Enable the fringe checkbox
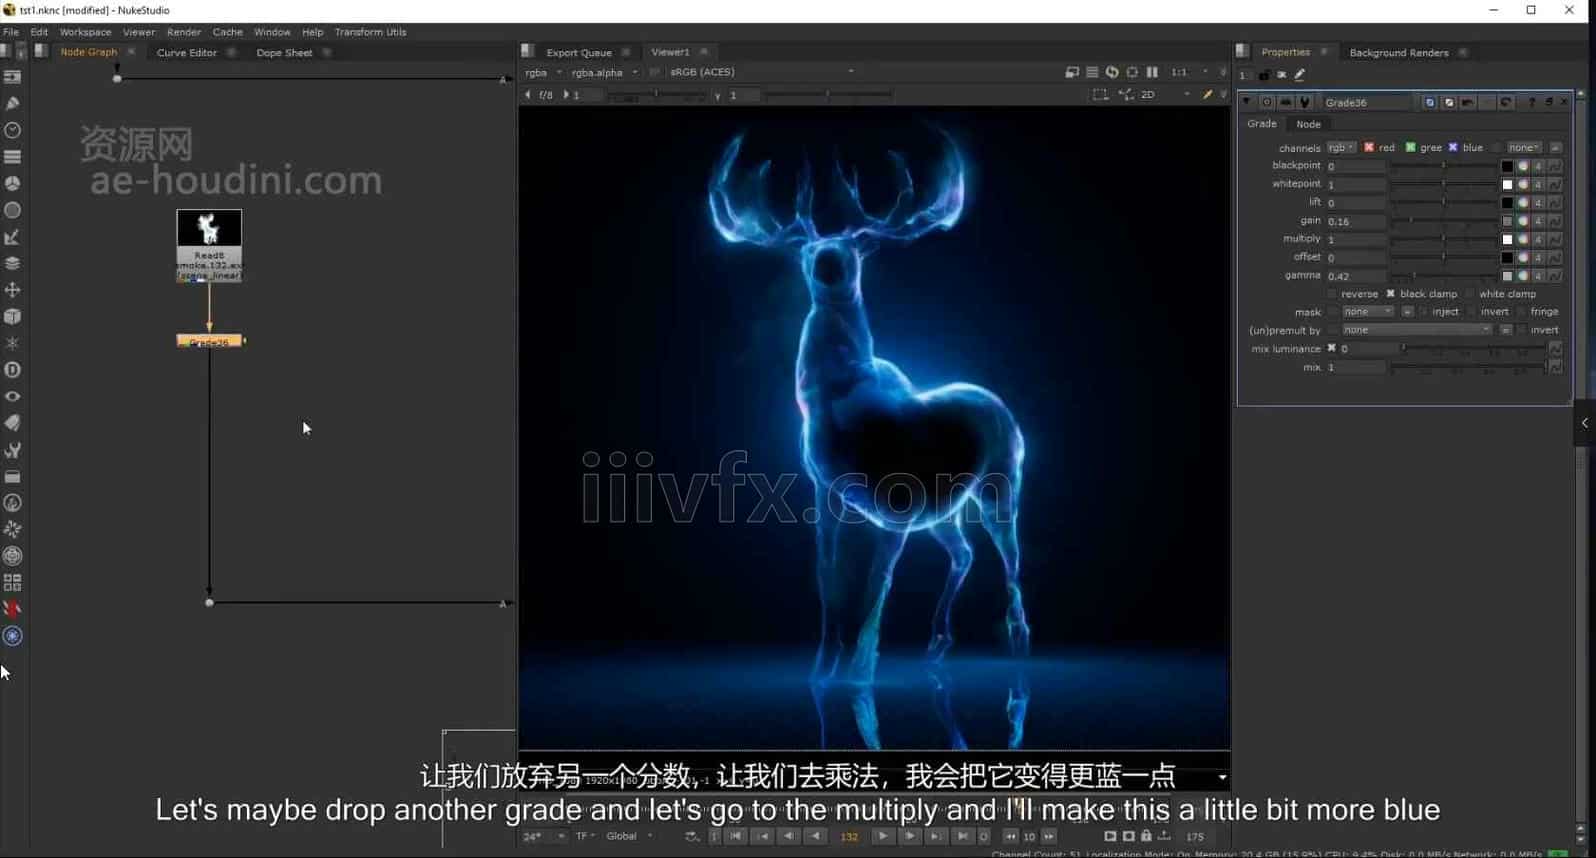The height and width of the screenshot is (858, 1596). (1521, 312)
